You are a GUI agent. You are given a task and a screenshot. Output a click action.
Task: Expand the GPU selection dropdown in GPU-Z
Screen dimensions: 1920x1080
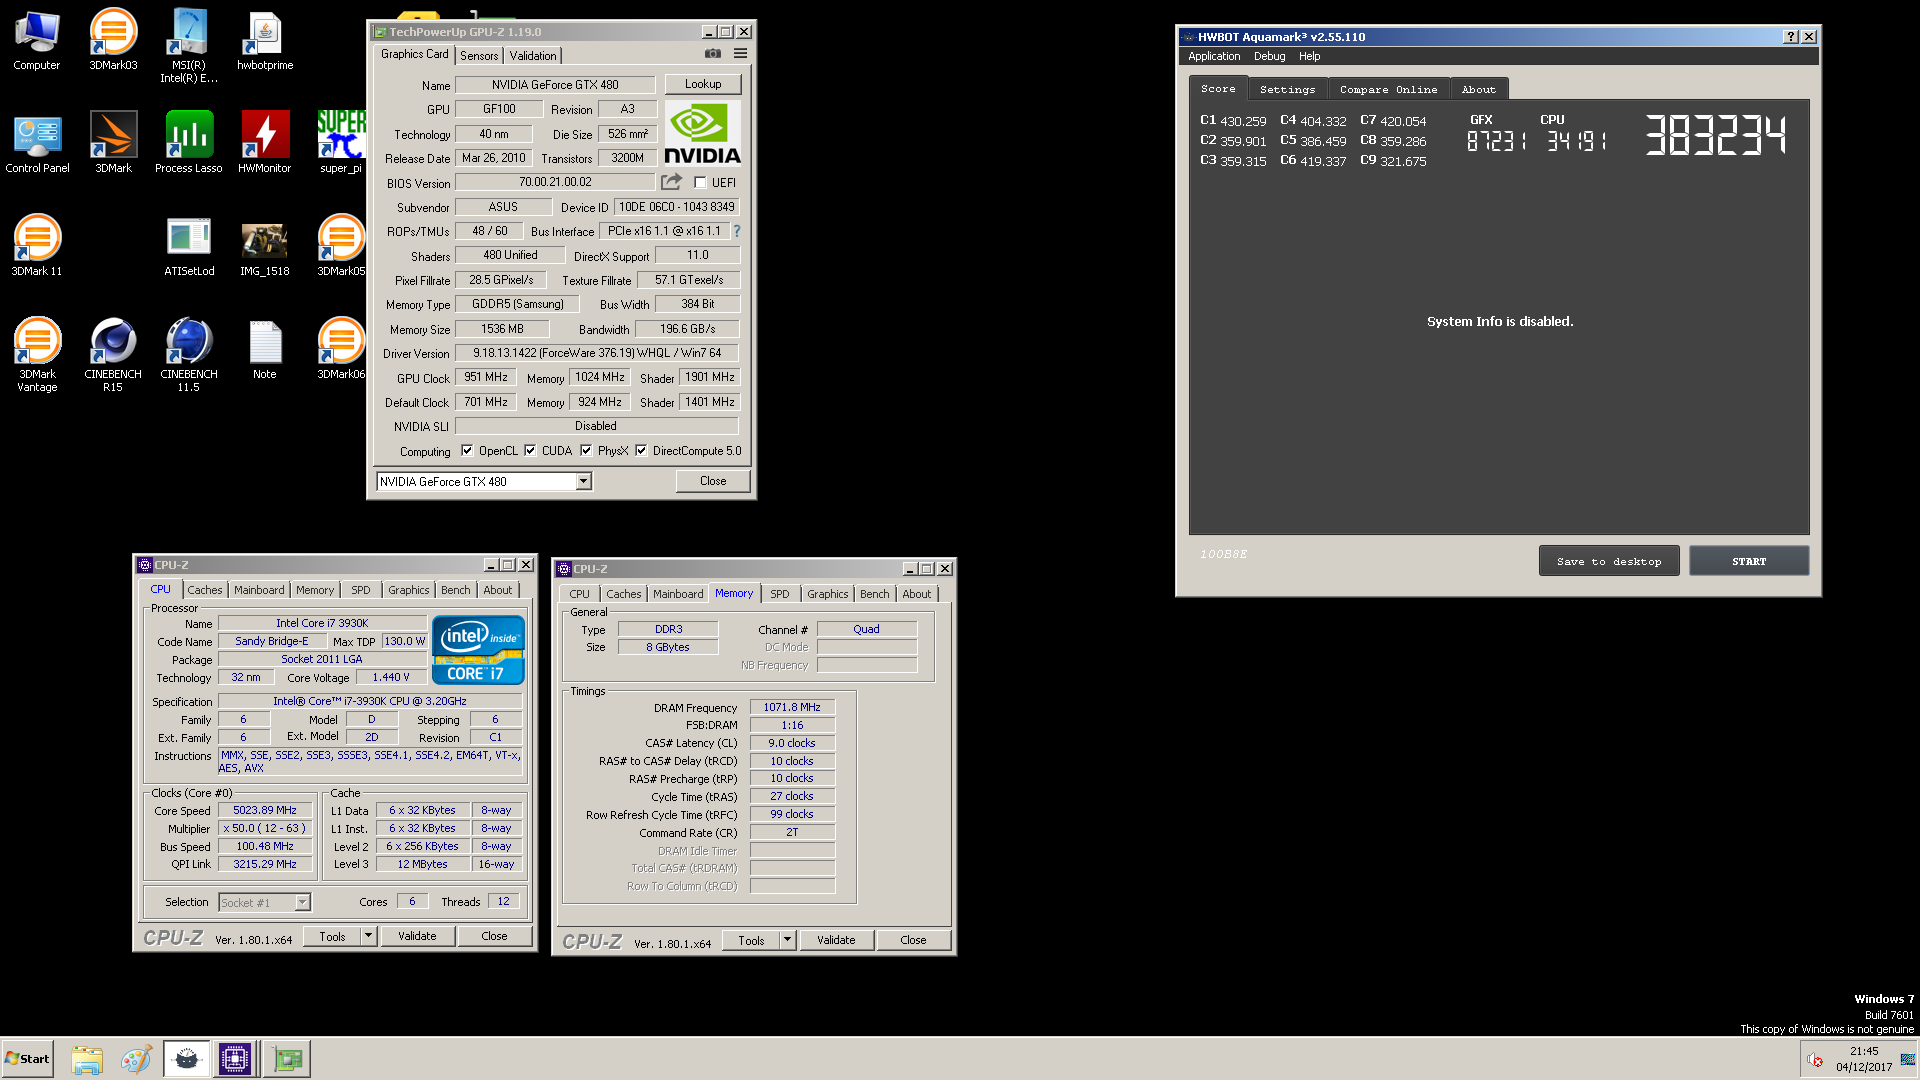click(x=583, y=482)
